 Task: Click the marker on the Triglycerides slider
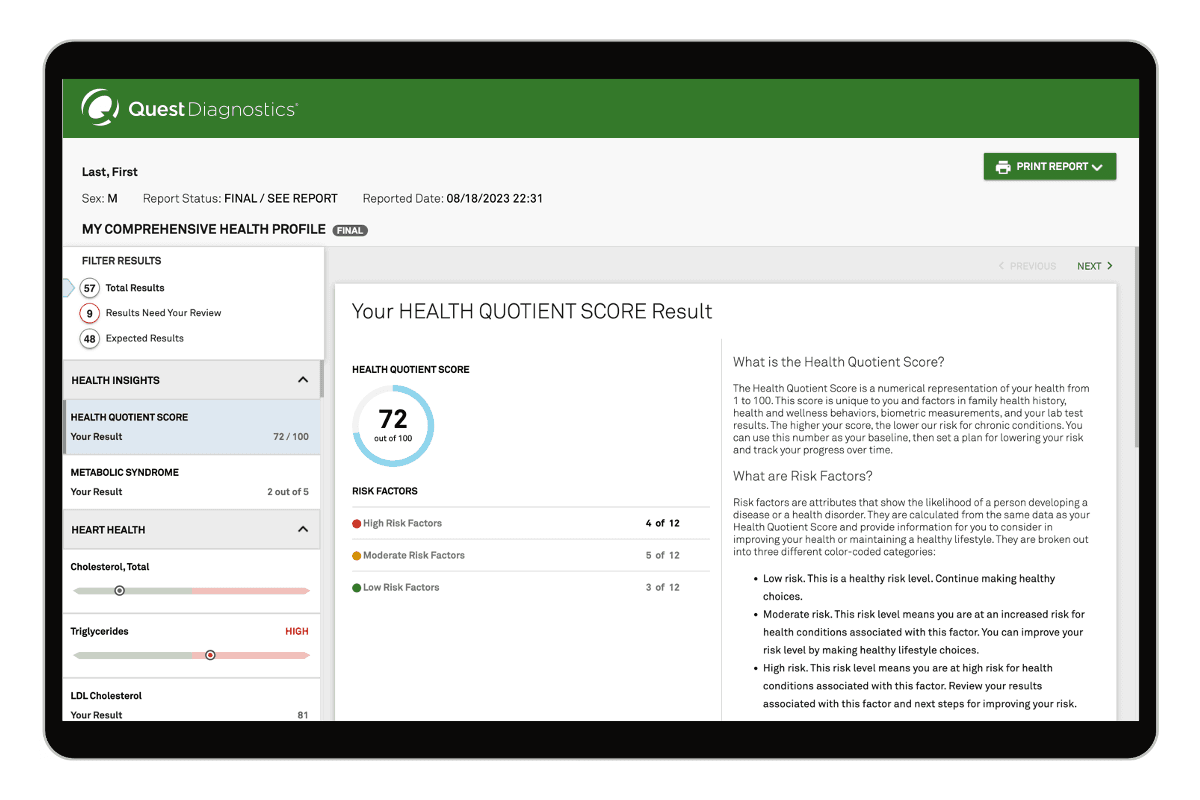pyautogui.click(x=211, y=654)
